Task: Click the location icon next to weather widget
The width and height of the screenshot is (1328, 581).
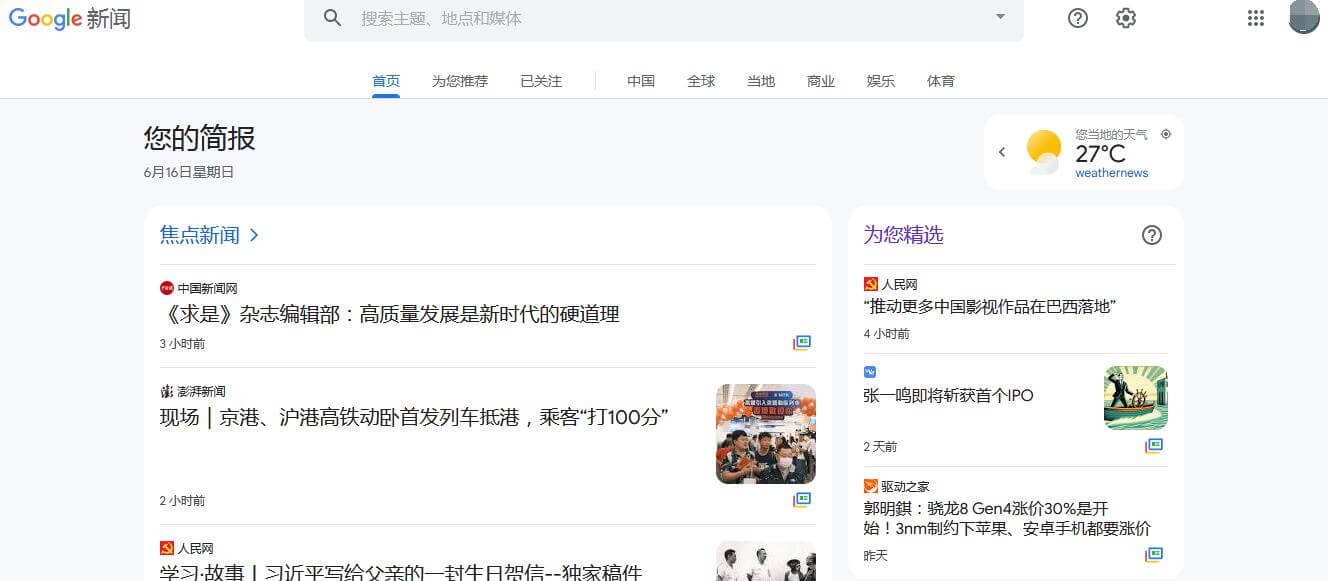Action: tap(1166, 133)
